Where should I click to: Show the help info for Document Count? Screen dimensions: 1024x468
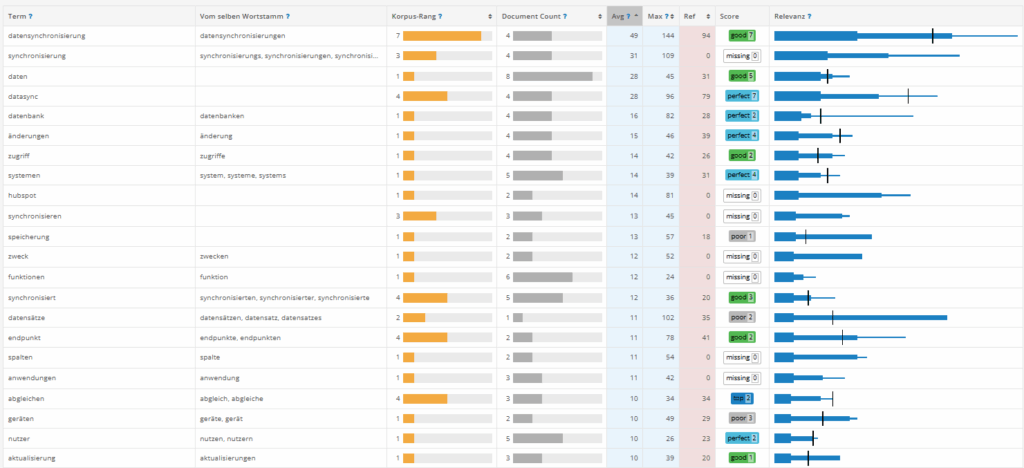566,16
